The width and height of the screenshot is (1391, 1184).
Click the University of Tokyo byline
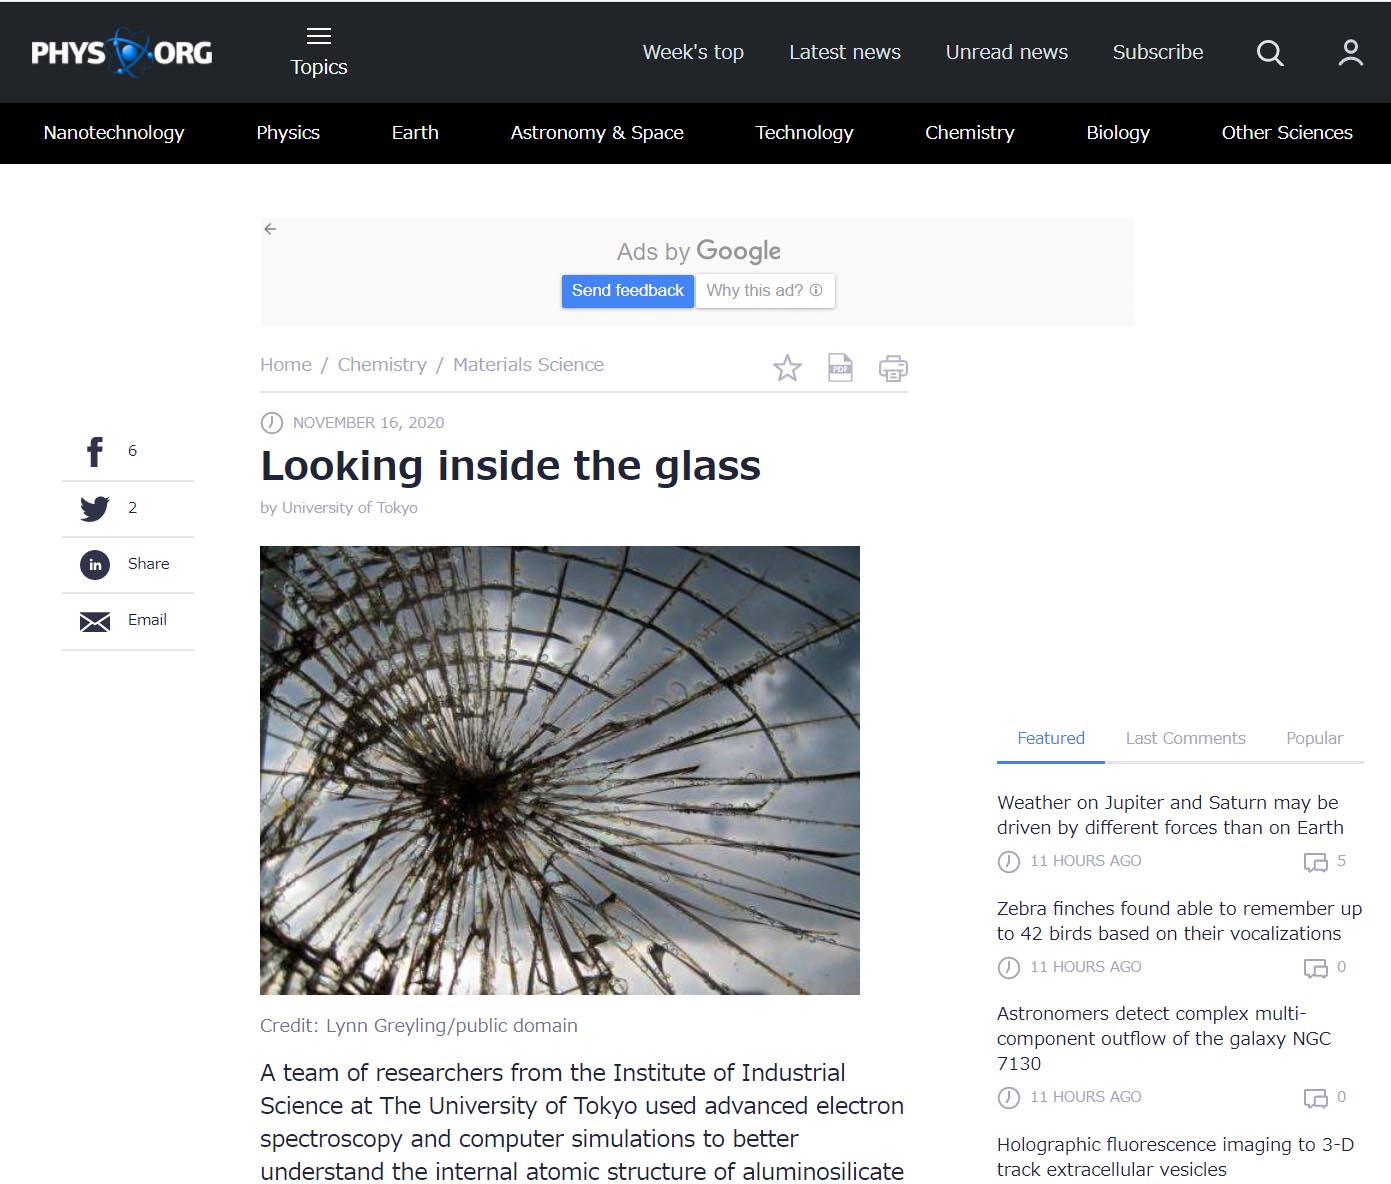pos(350,508)
